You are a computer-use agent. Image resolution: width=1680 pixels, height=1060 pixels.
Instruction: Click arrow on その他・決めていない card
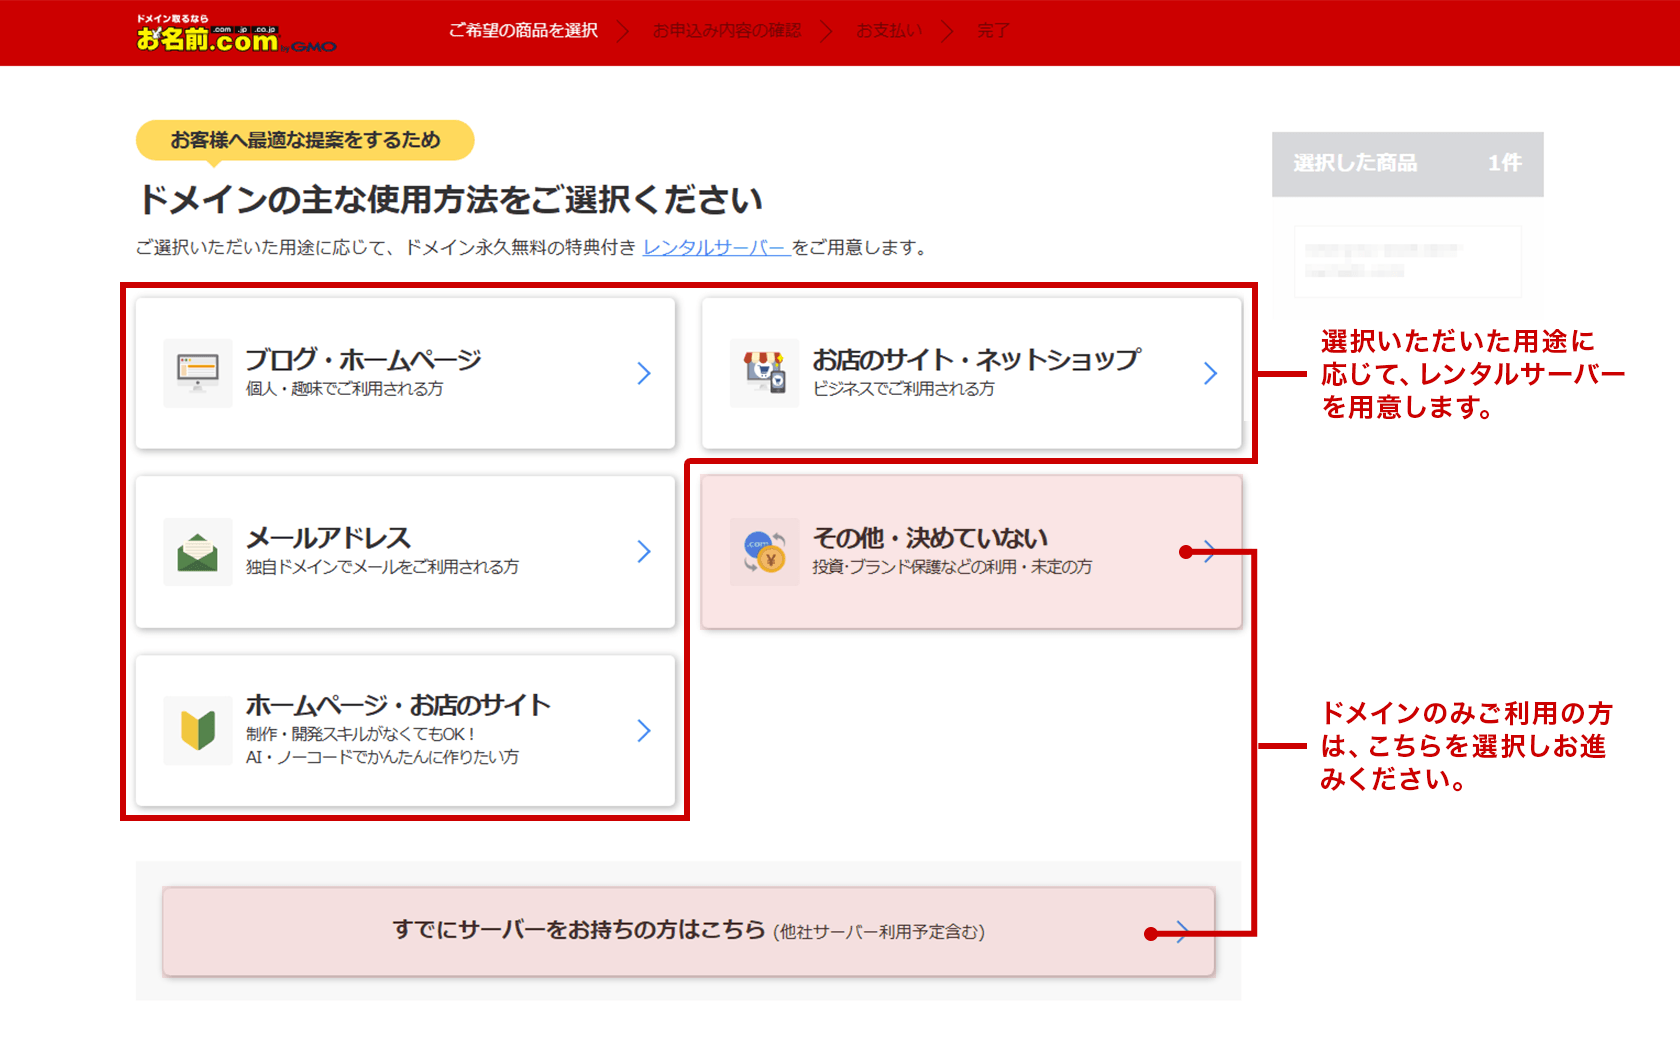(x=1210, y=551)
